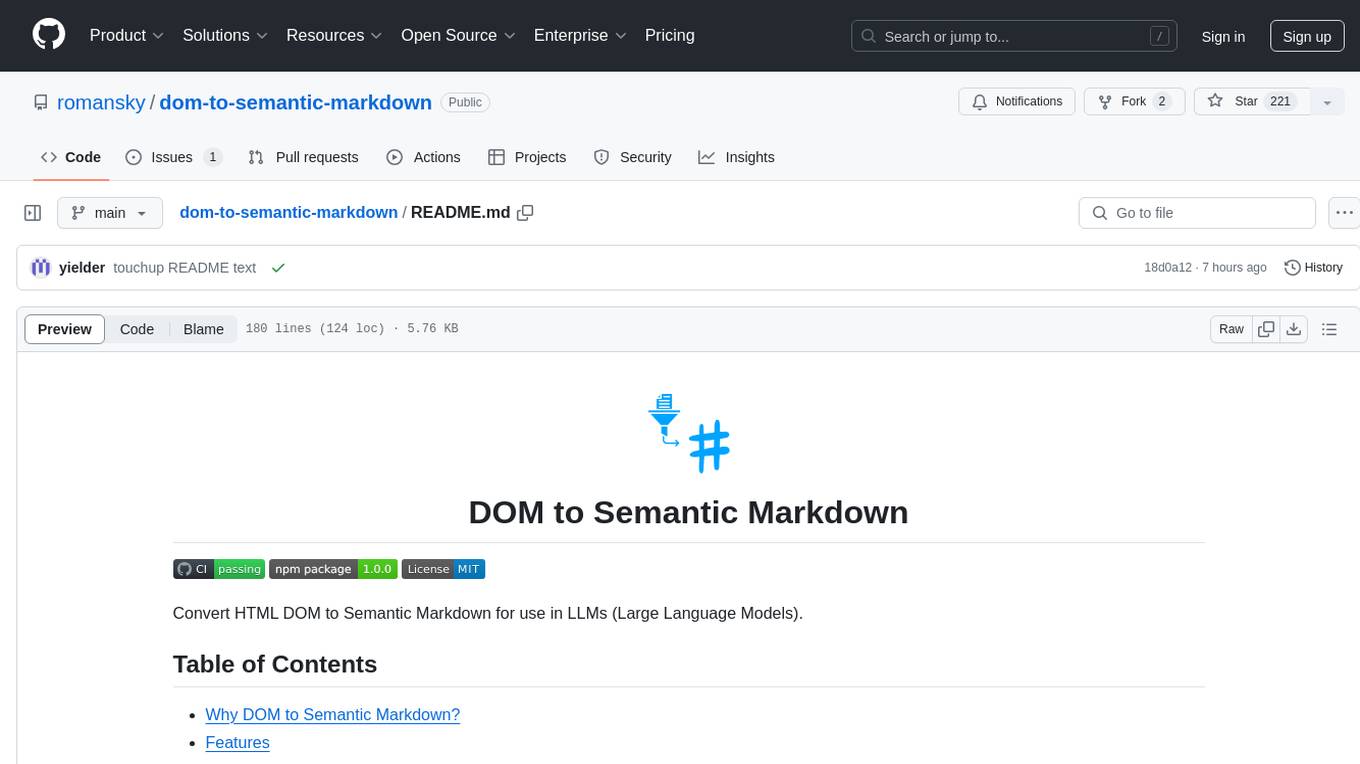Image resolution: width=1360 pixels, height=764 pixels.
Task: Switch to the Projects tab
Action: coord(527,157)
